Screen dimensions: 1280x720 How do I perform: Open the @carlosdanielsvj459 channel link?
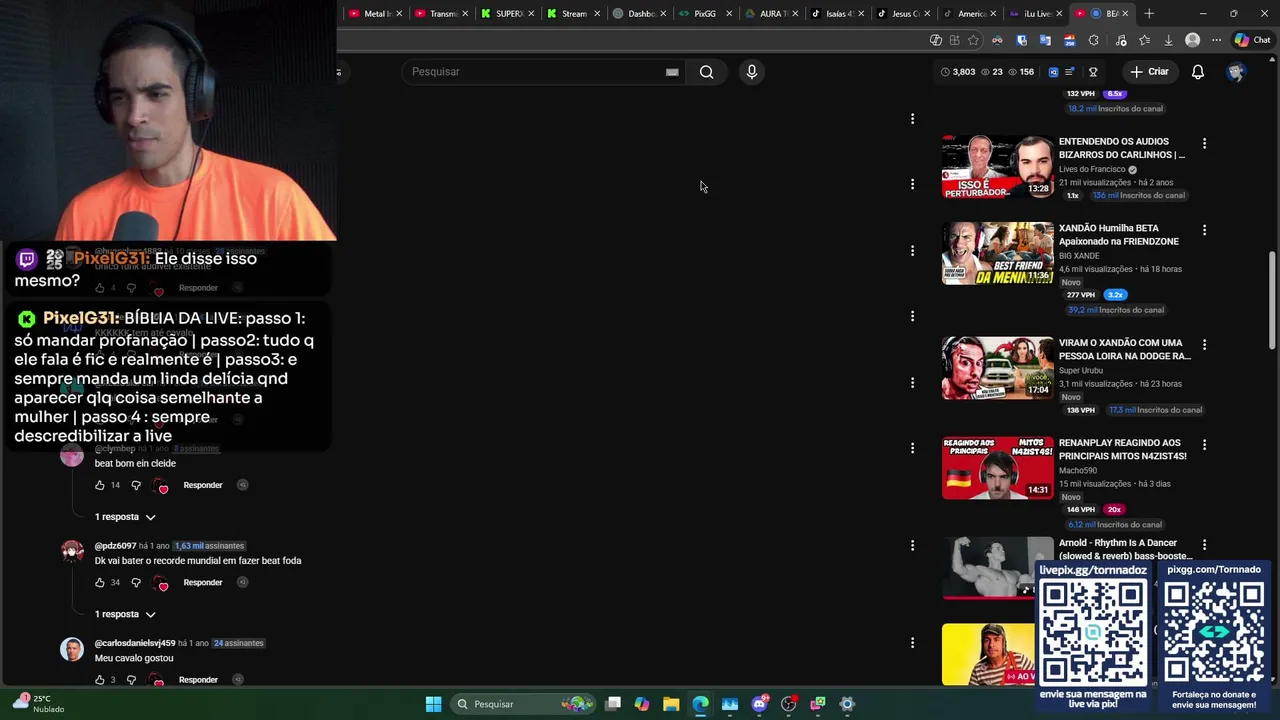pos(135,643)
